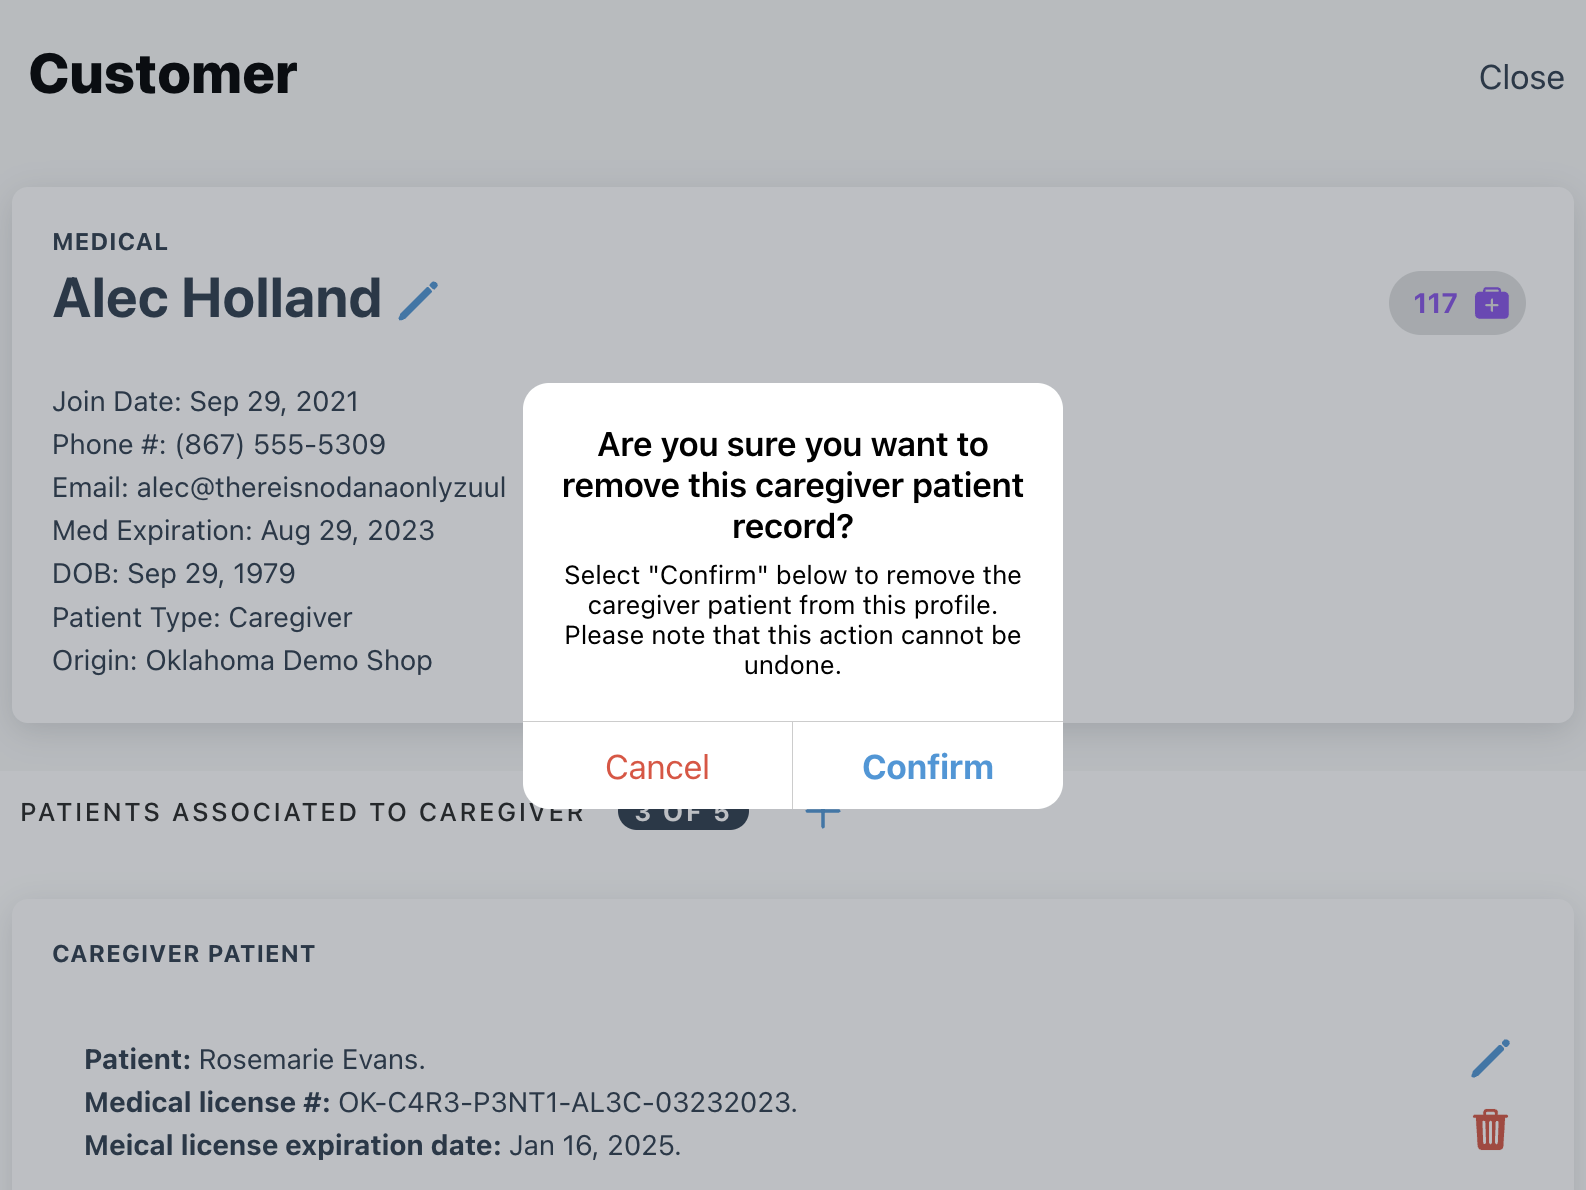
Task: Click the 3 of 5 patients badge
Action: (683, 818)
